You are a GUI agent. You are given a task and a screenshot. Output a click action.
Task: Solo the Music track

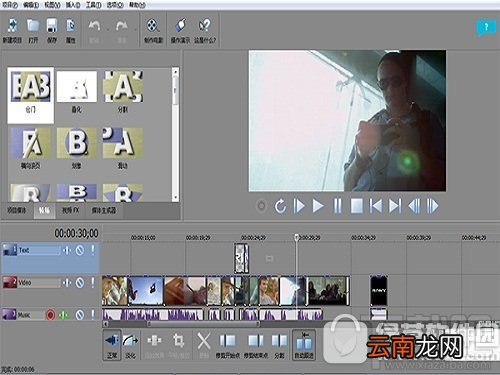click(x=93, y=315)
